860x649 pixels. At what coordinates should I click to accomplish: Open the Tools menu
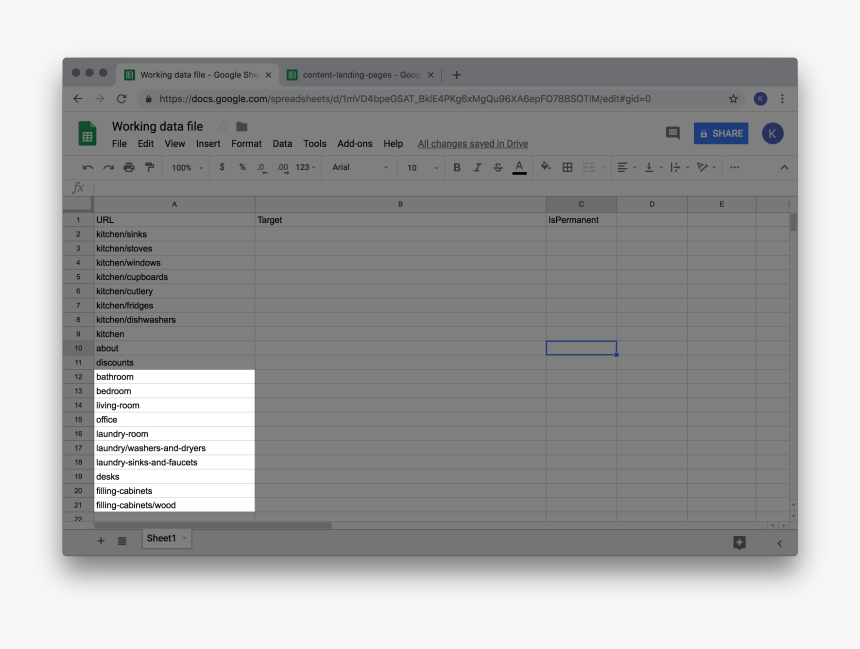tap(315, 144)
